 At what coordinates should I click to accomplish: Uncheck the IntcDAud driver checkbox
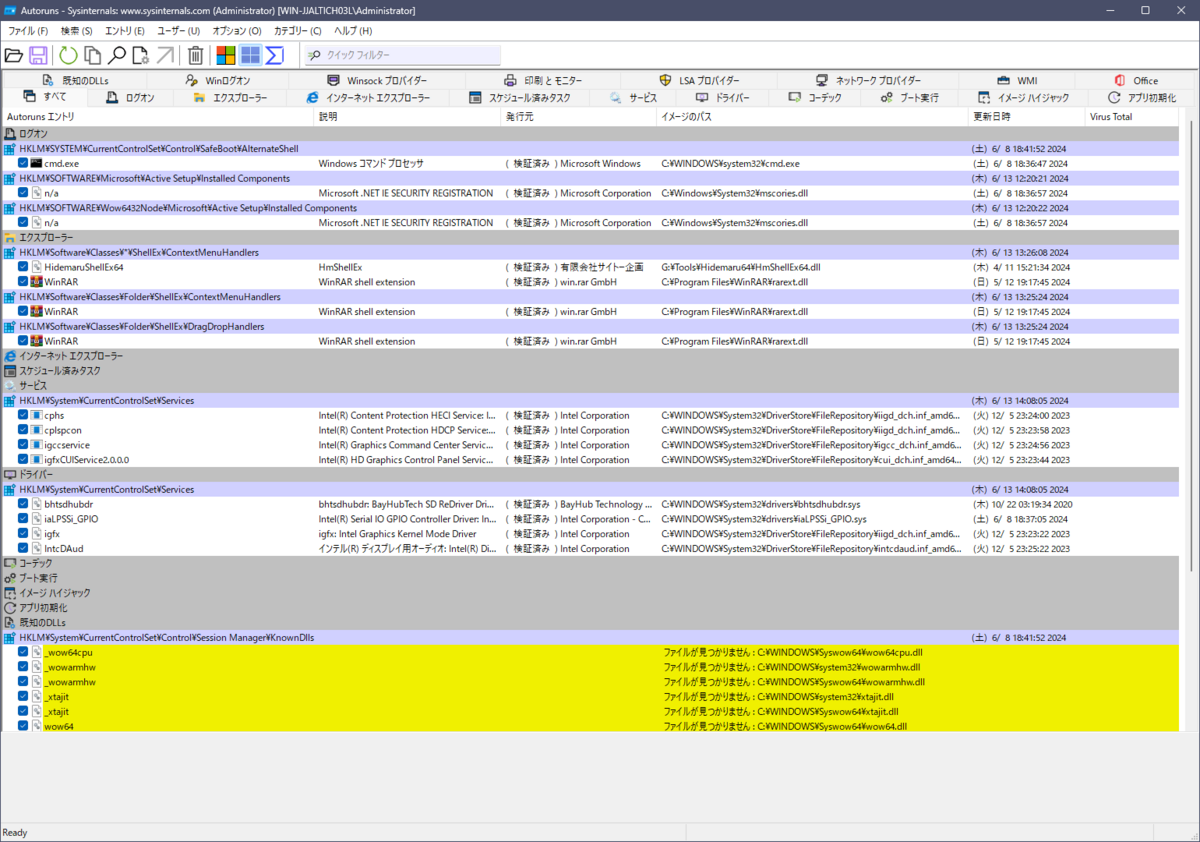[x=23, y=549]
